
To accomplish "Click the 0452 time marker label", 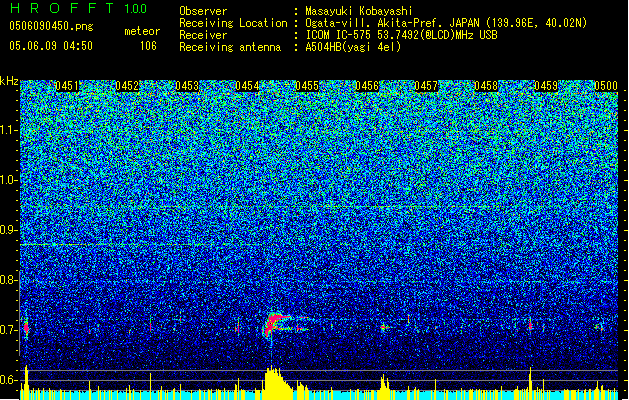I will [x=127, y=86].
